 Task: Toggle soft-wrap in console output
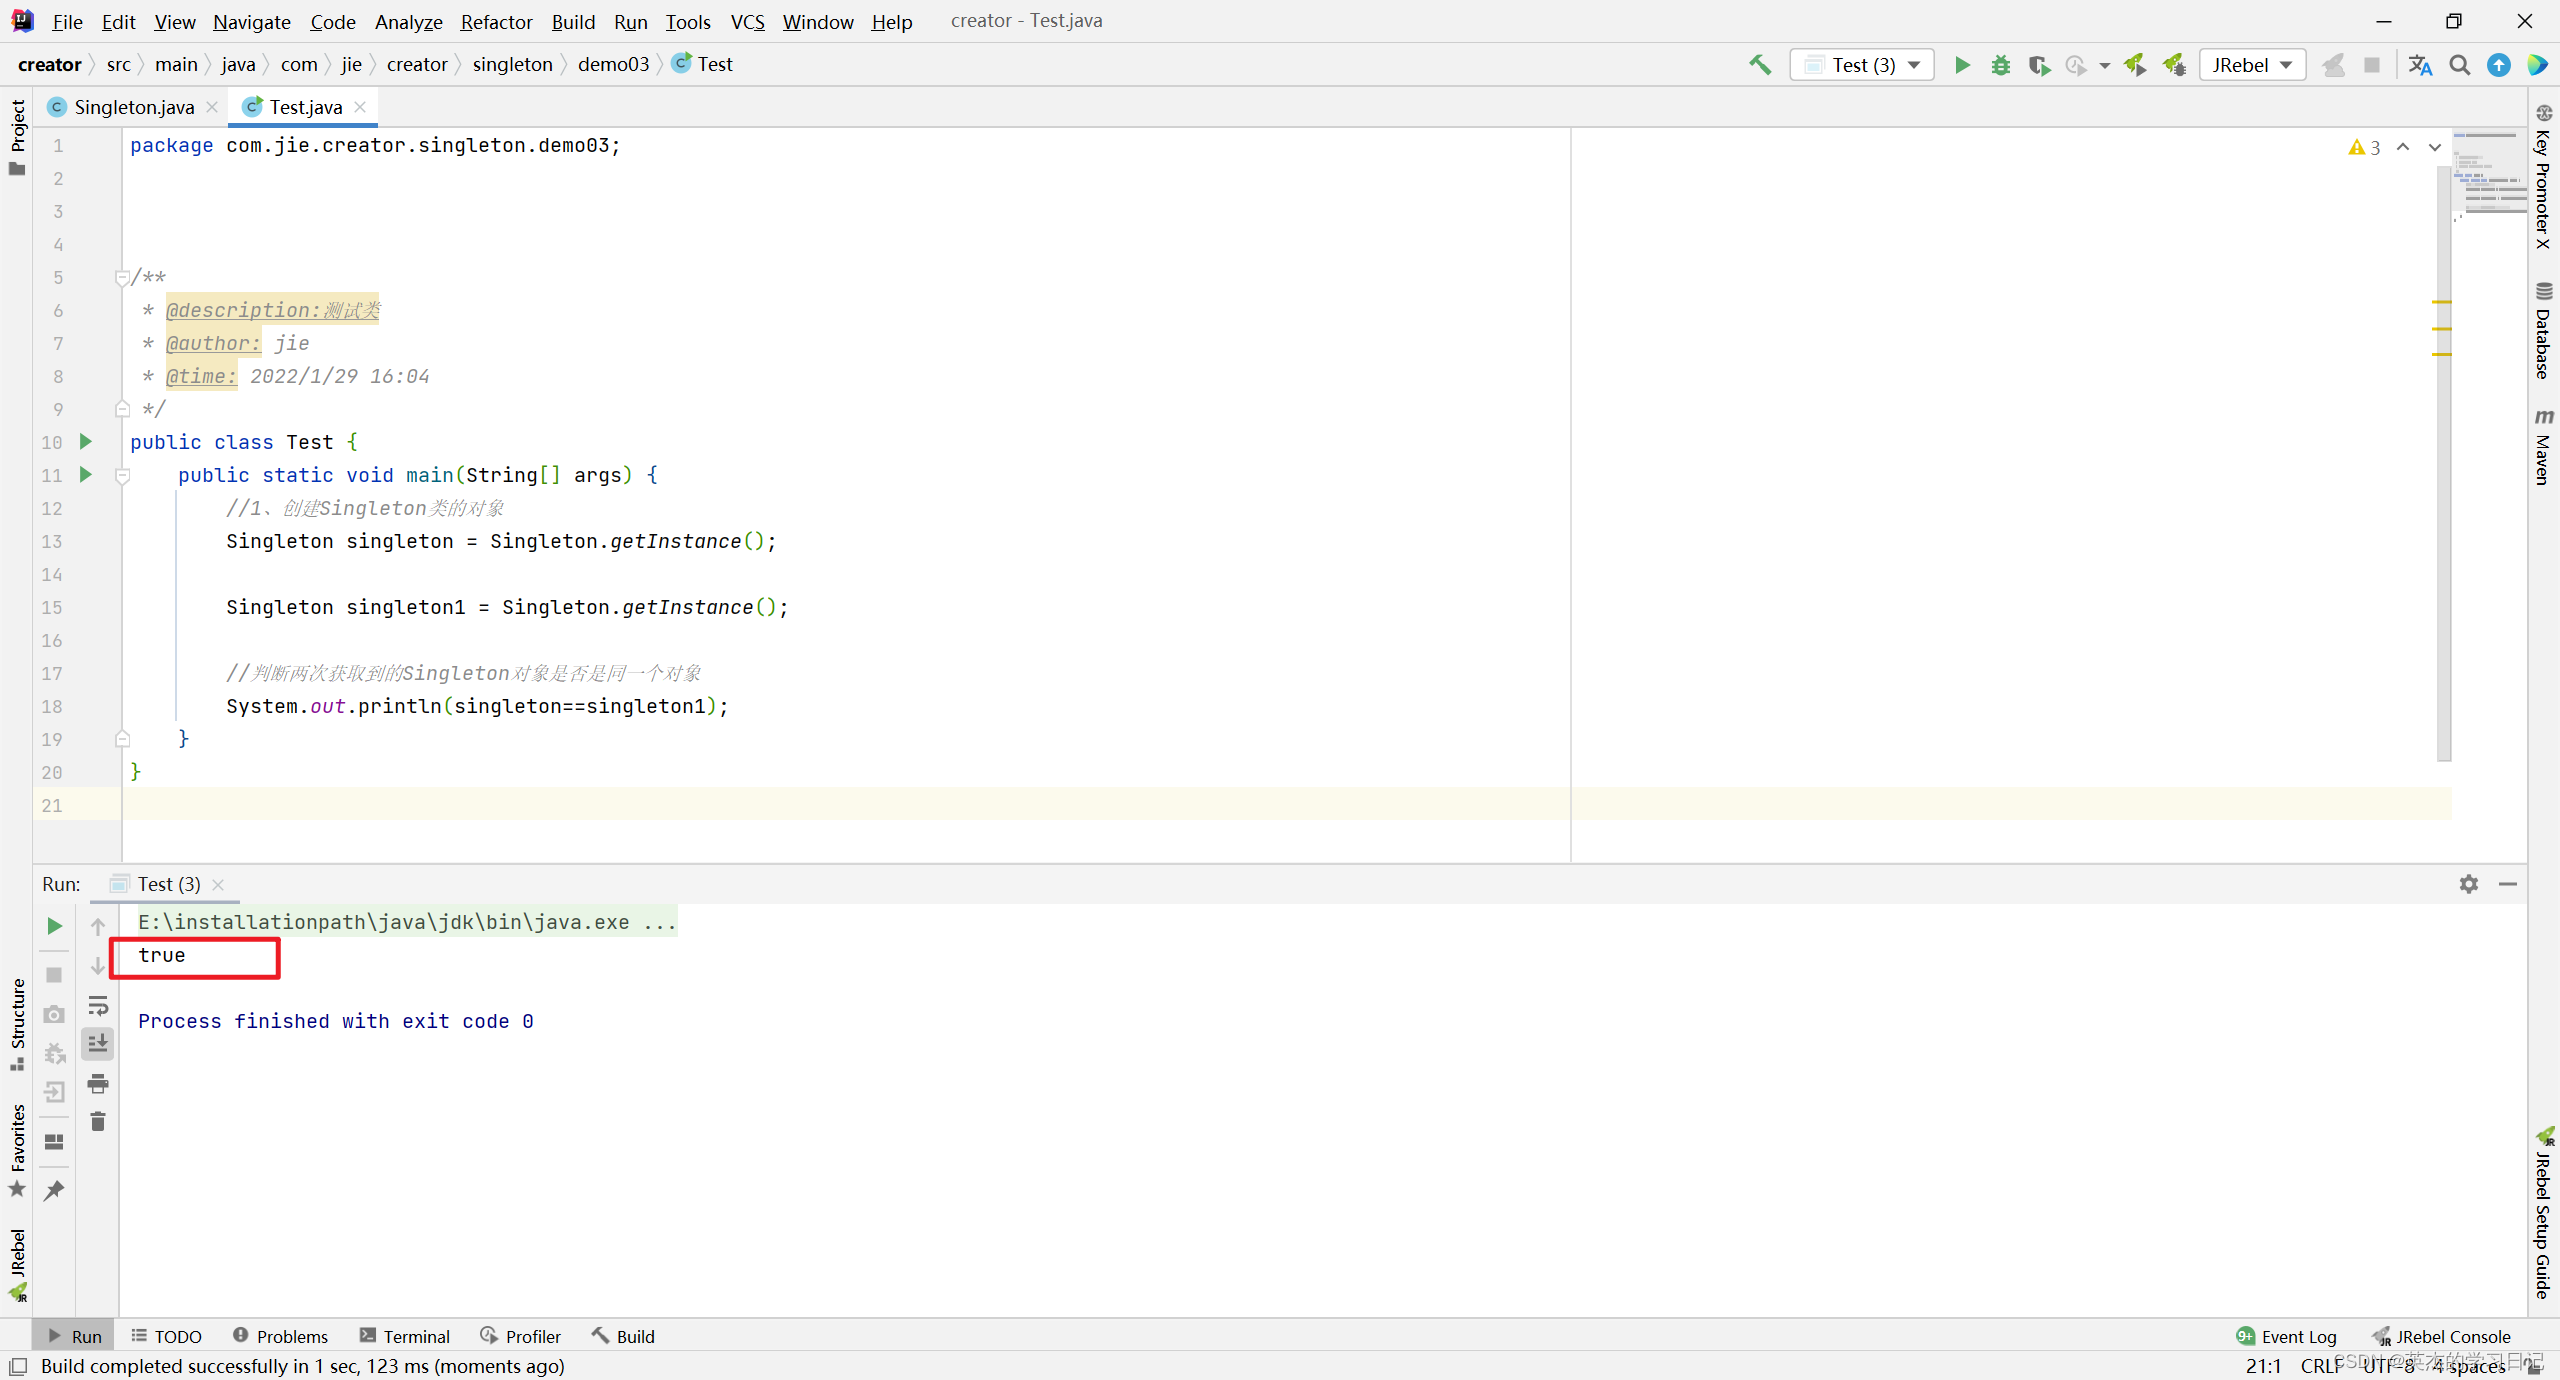point(98,1005)
